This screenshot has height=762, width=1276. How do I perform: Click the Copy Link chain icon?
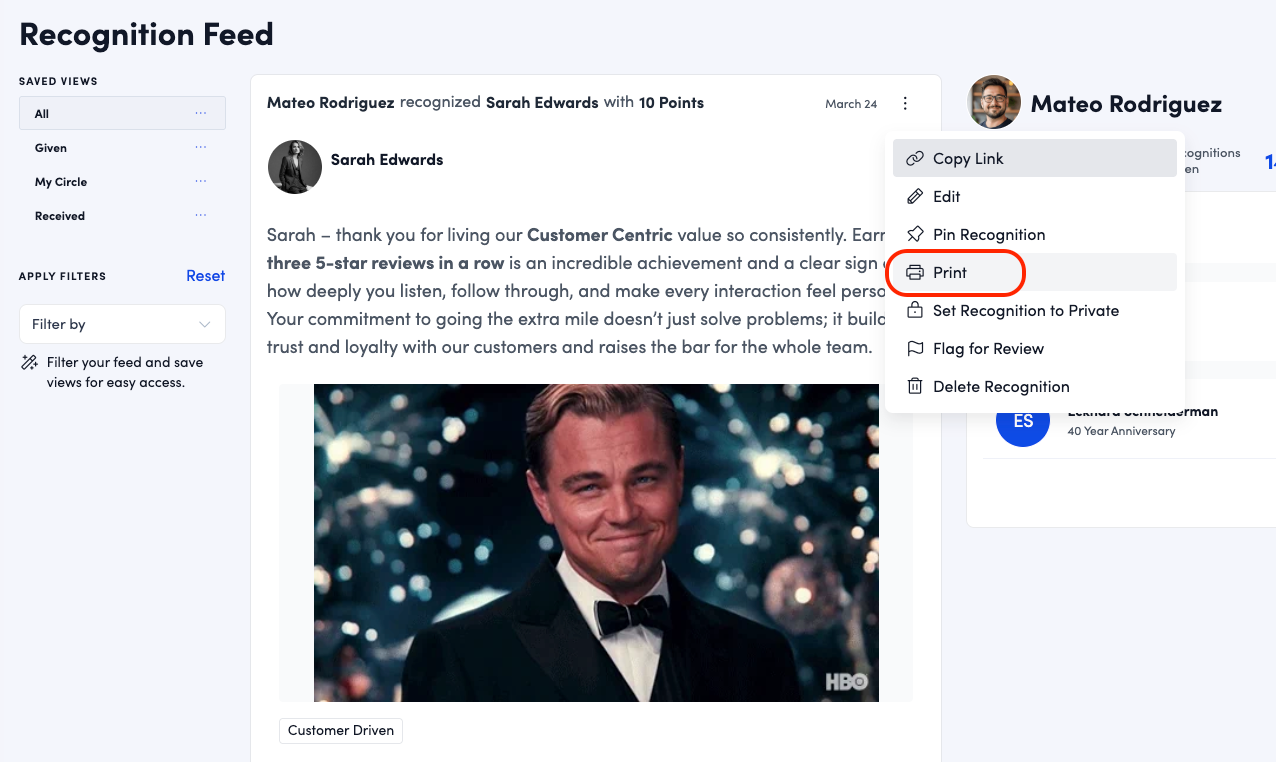coord(914,159)
